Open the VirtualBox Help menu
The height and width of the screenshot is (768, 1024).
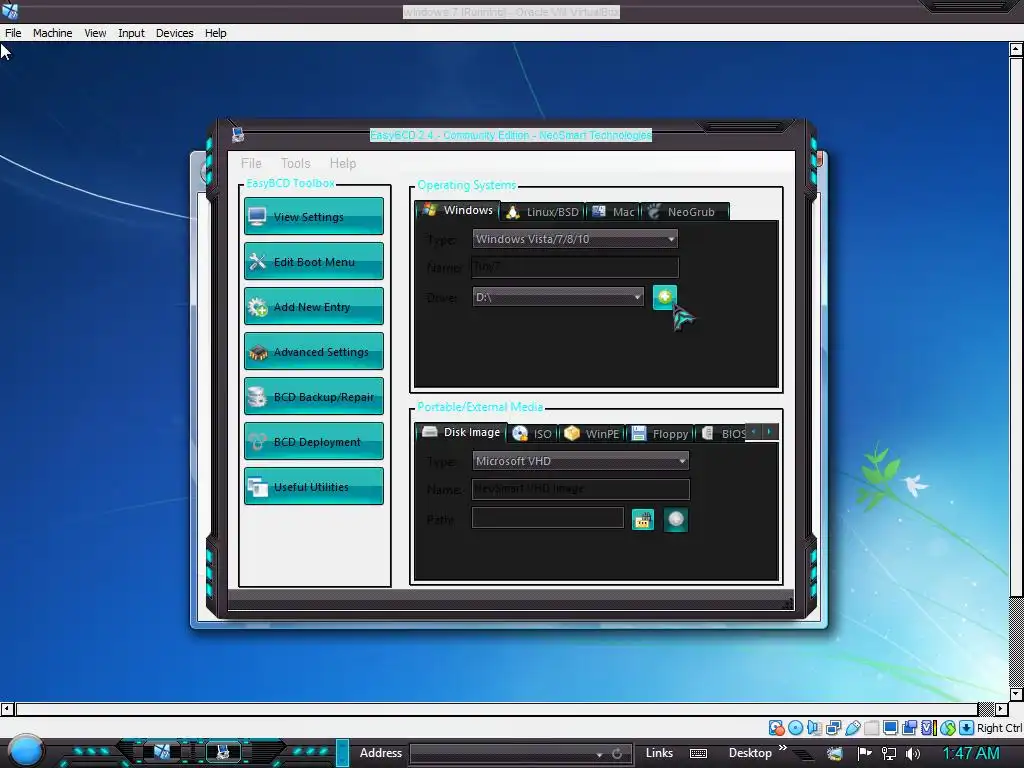(x=216, y=33)
